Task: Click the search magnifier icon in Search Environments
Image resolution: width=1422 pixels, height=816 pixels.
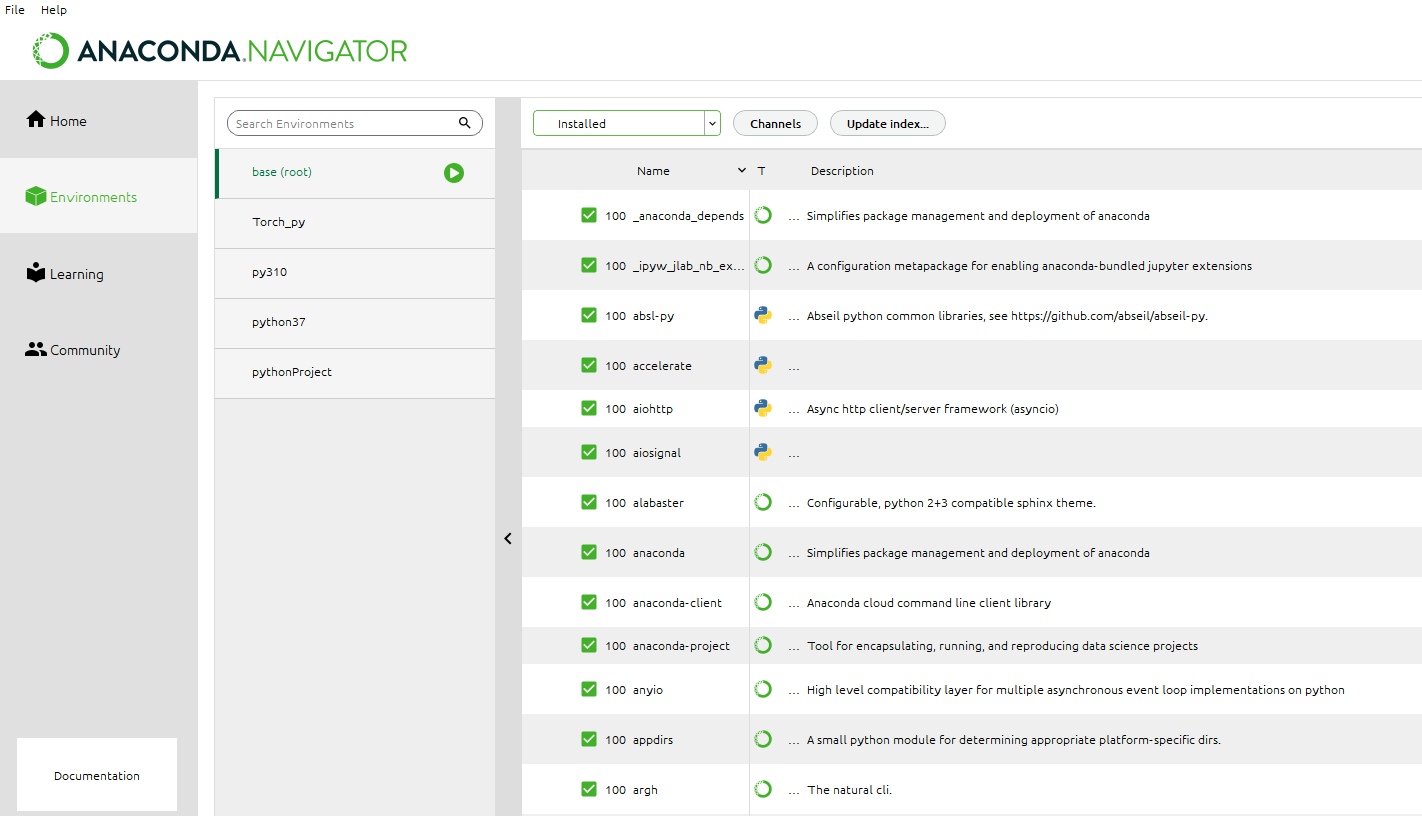Action: (465, 123)
